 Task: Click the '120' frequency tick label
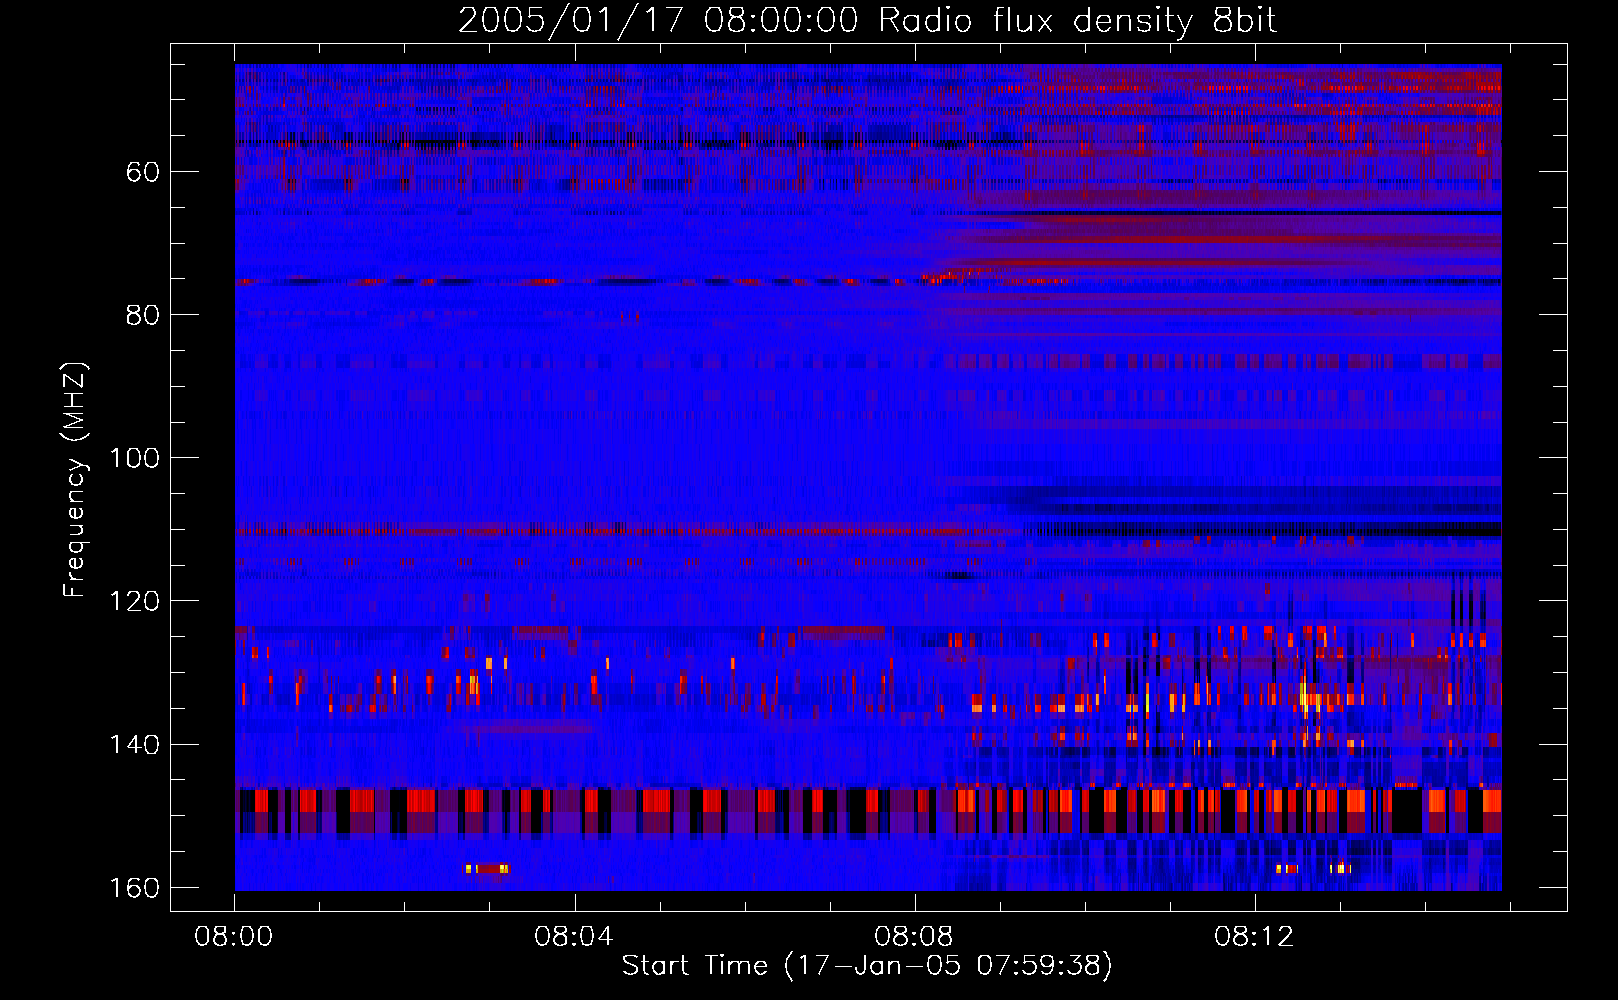[135, 601]
